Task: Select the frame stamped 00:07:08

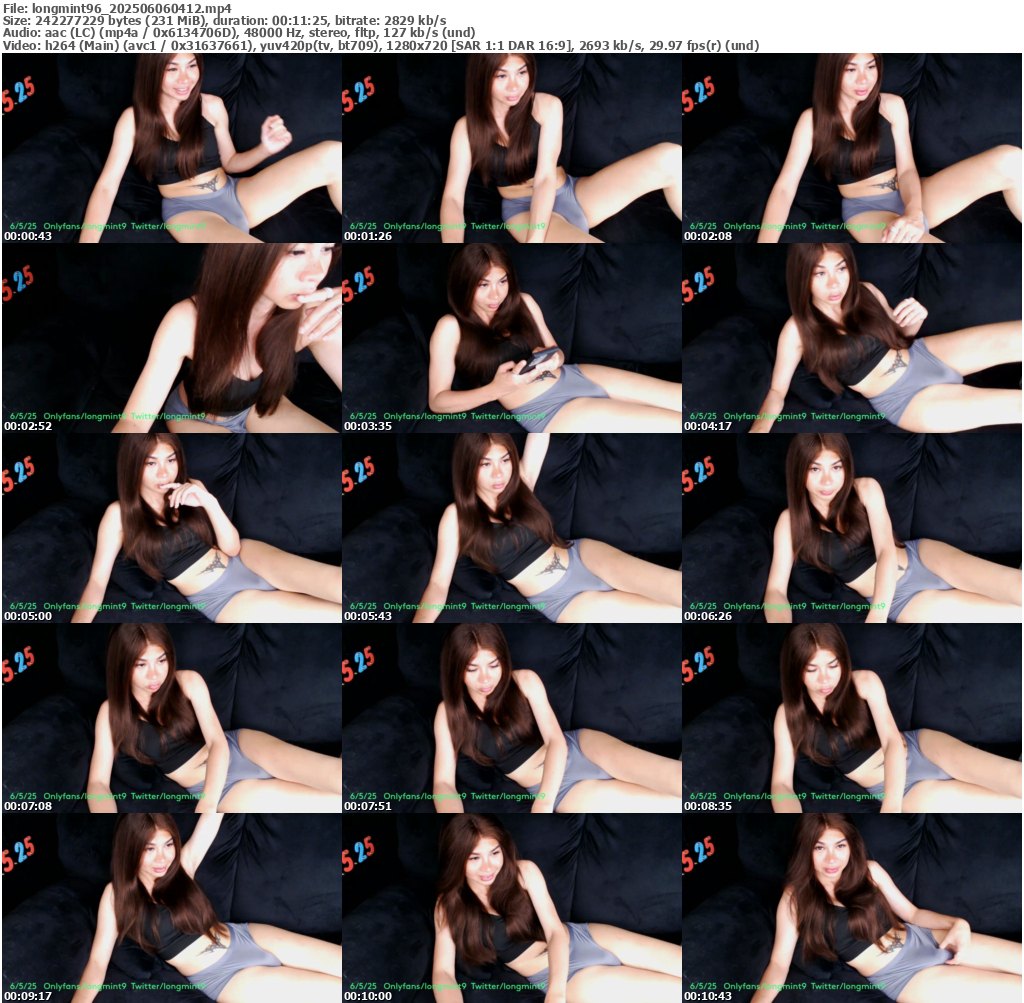Action: (171, 717)
